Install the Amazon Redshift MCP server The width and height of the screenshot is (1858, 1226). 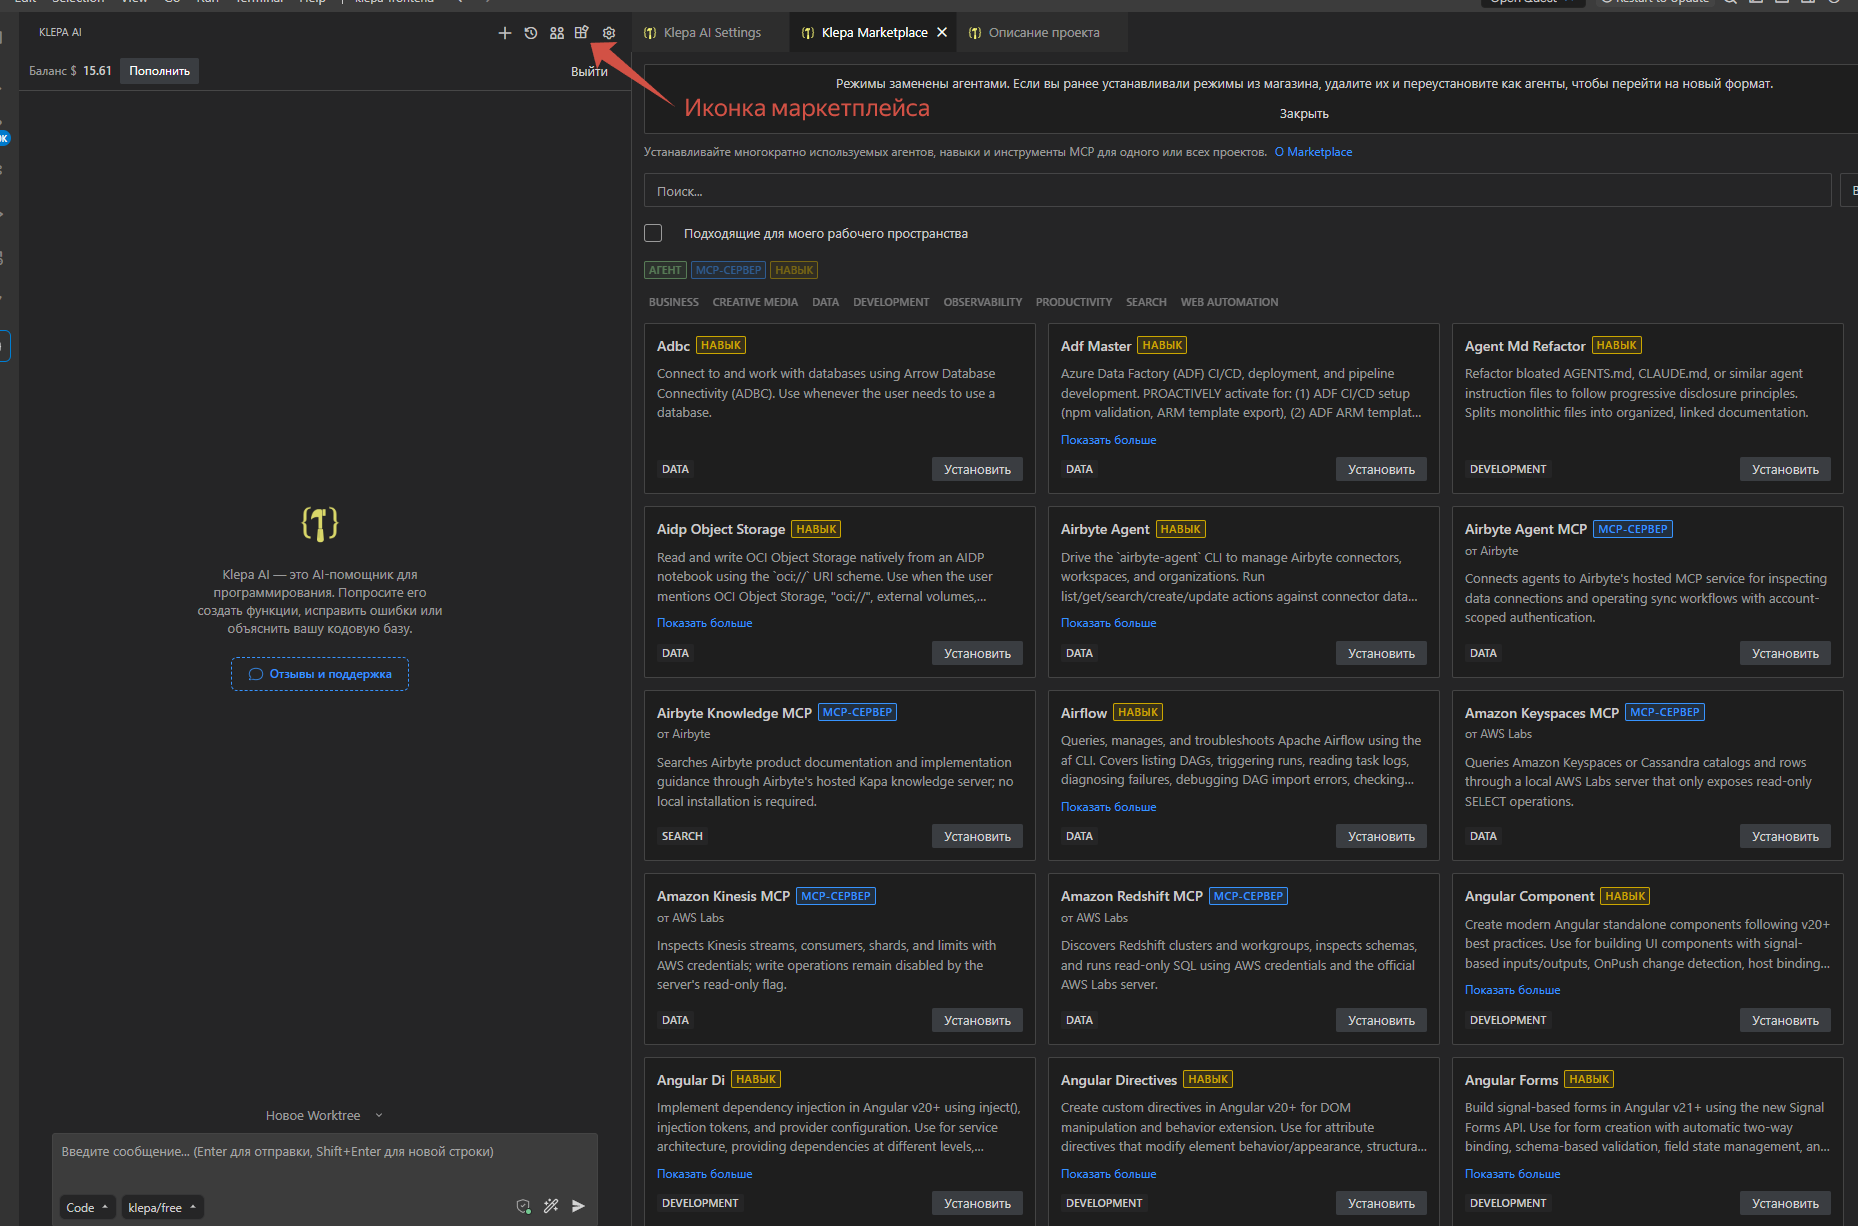1381,1020
